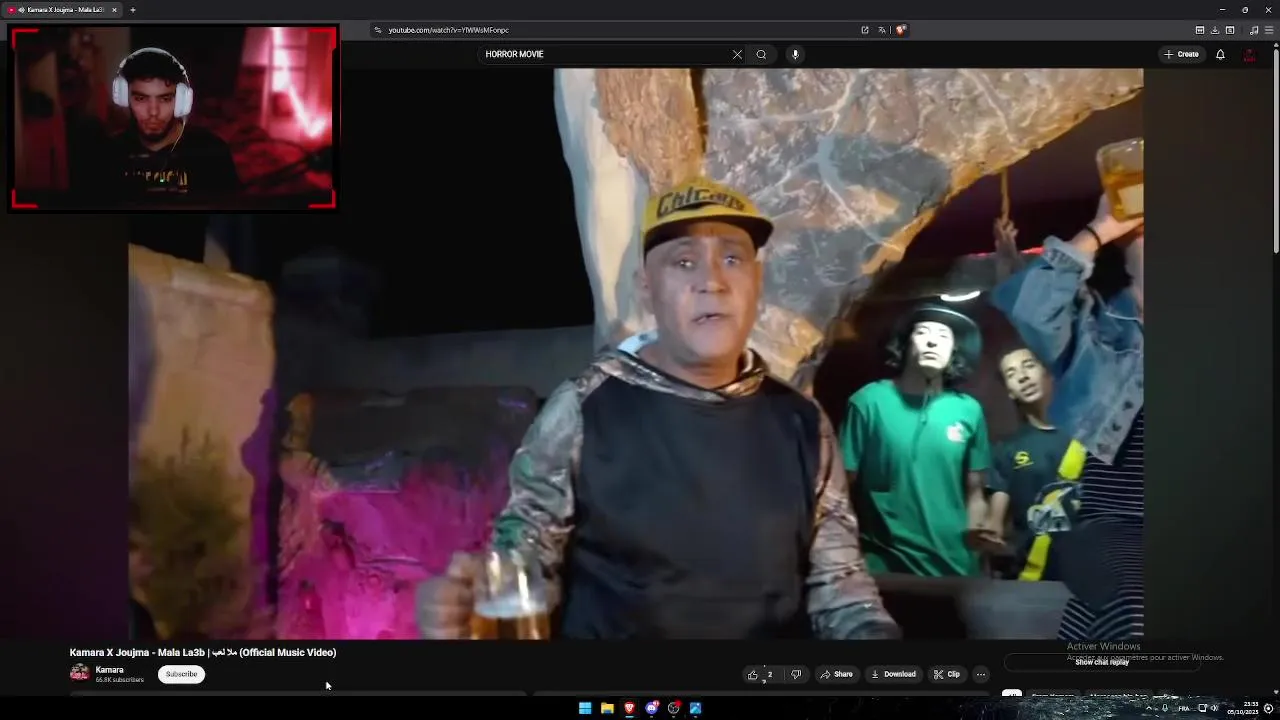Dislike the video with thumbs down
The image size is (1280, 720).
[x=796, y=674]
